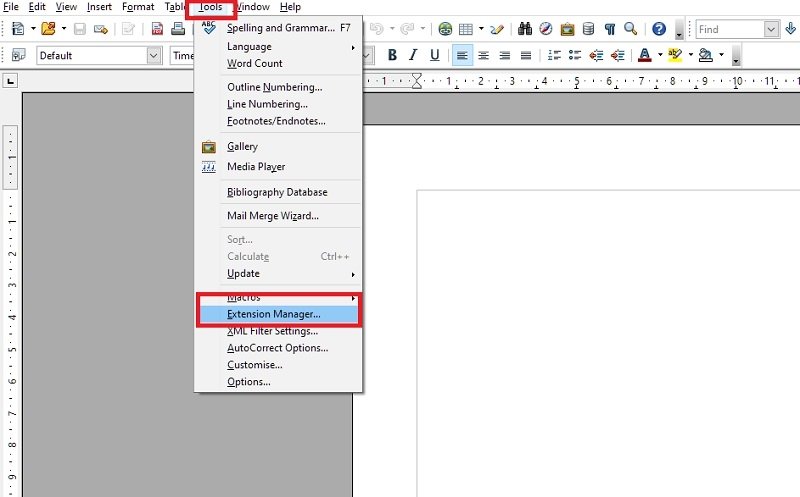
Task: Click the Insert Table icon
Action: (x=466, y=29)
